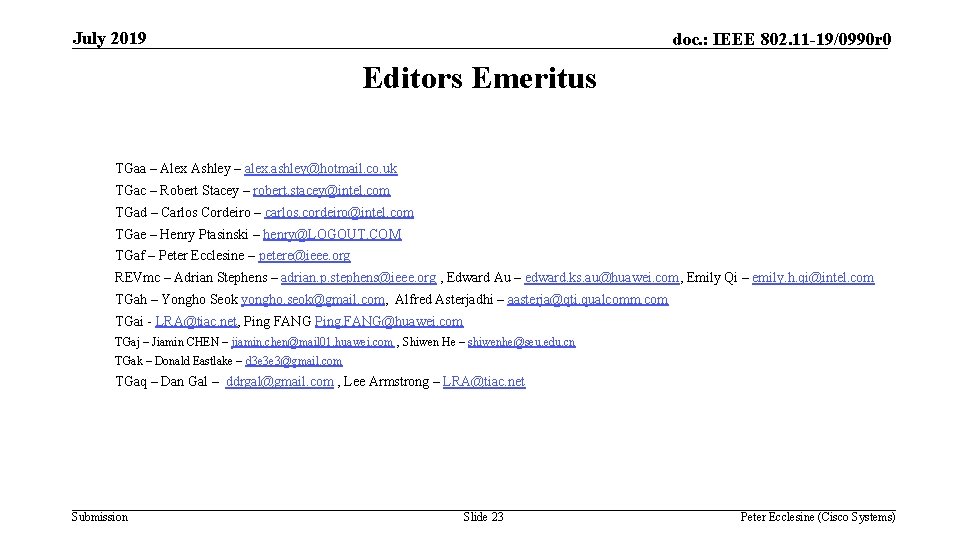This screenshot has width=960, height=540.
Task: Select the Editors Emeritus slide title
Action: [x=479, y=78]
